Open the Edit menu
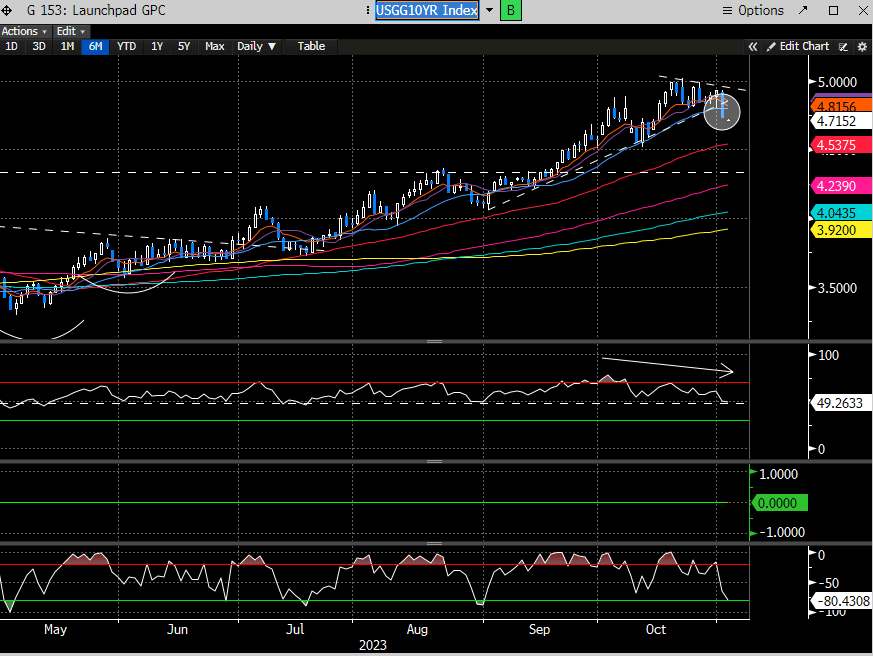The image size is (873, 656). (x=69, y=31)
